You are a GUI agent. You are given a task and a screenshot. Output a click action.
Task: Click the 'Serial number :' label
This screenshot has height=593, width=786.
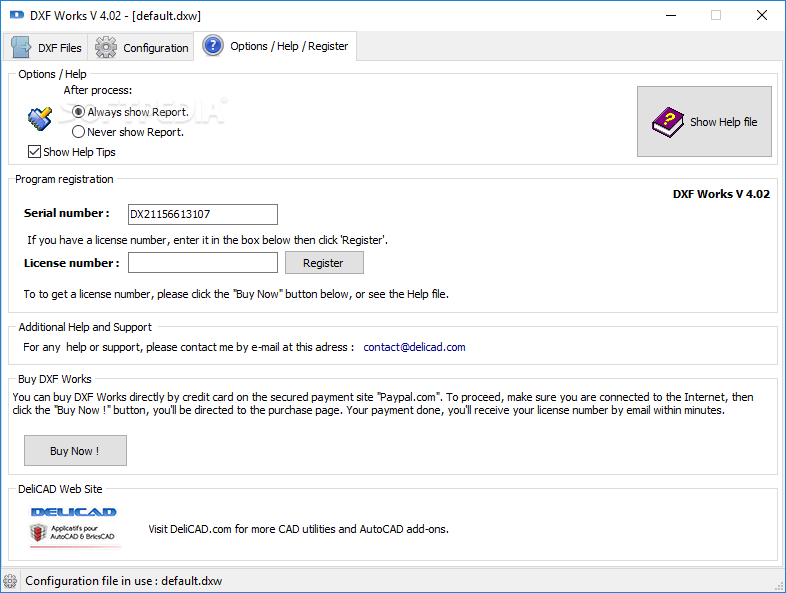coord(67,213)
